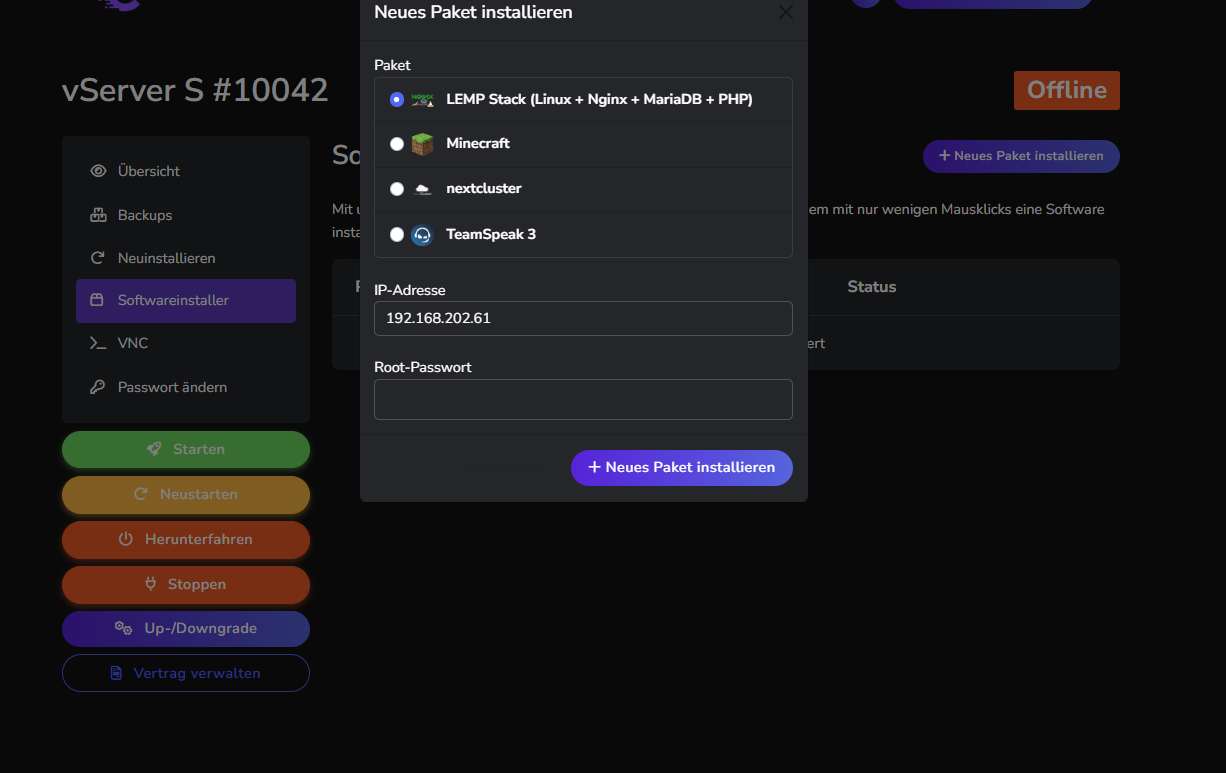Click the green Starten button
Screen dimensions: 1226x773
[186, 449]
